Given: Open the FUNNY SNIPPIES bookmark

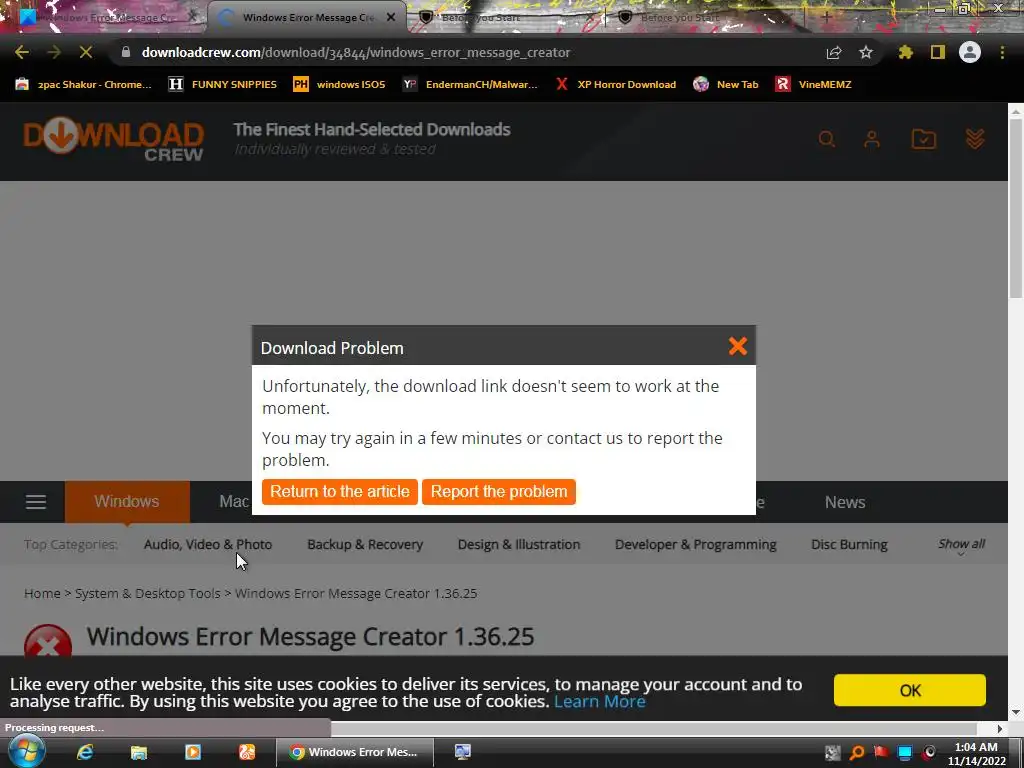Looking at the screenshot, I should click(x=223, y=84).
